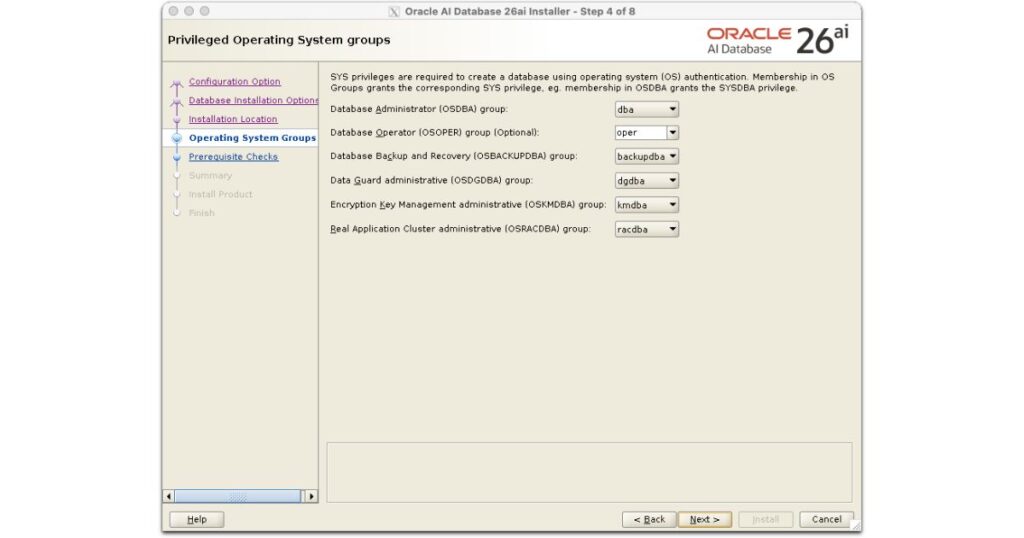Click the Database Installation Options step marker

(x=176, y=102)
